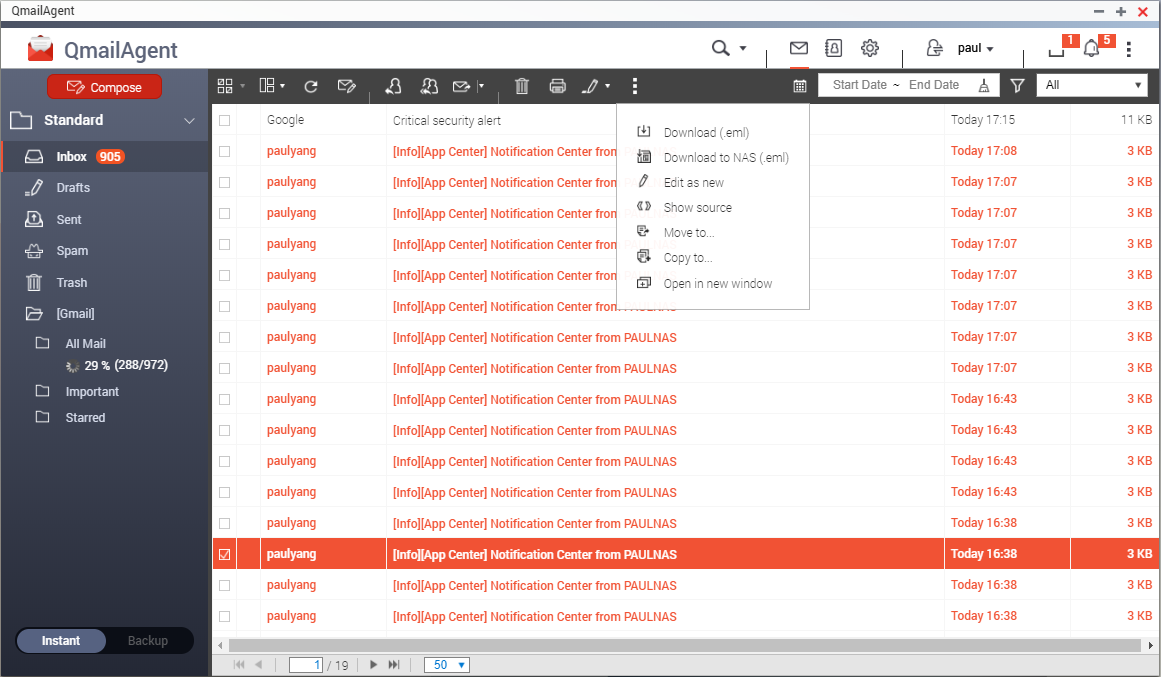Screen dimensions: 1161x677
Task: Click the calendar icon beside date filters
Action: (799, 86)
